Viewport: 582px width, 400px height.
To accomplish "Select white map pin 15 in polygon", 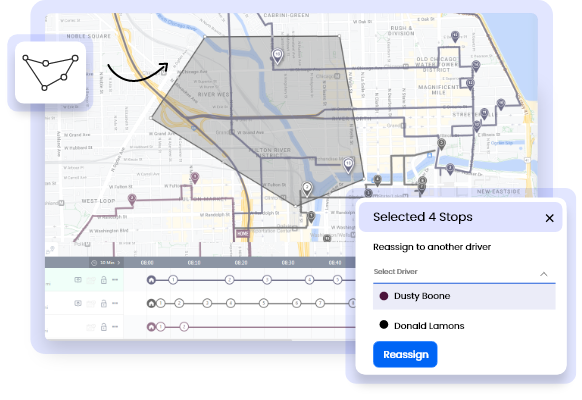I will [277, 56].
